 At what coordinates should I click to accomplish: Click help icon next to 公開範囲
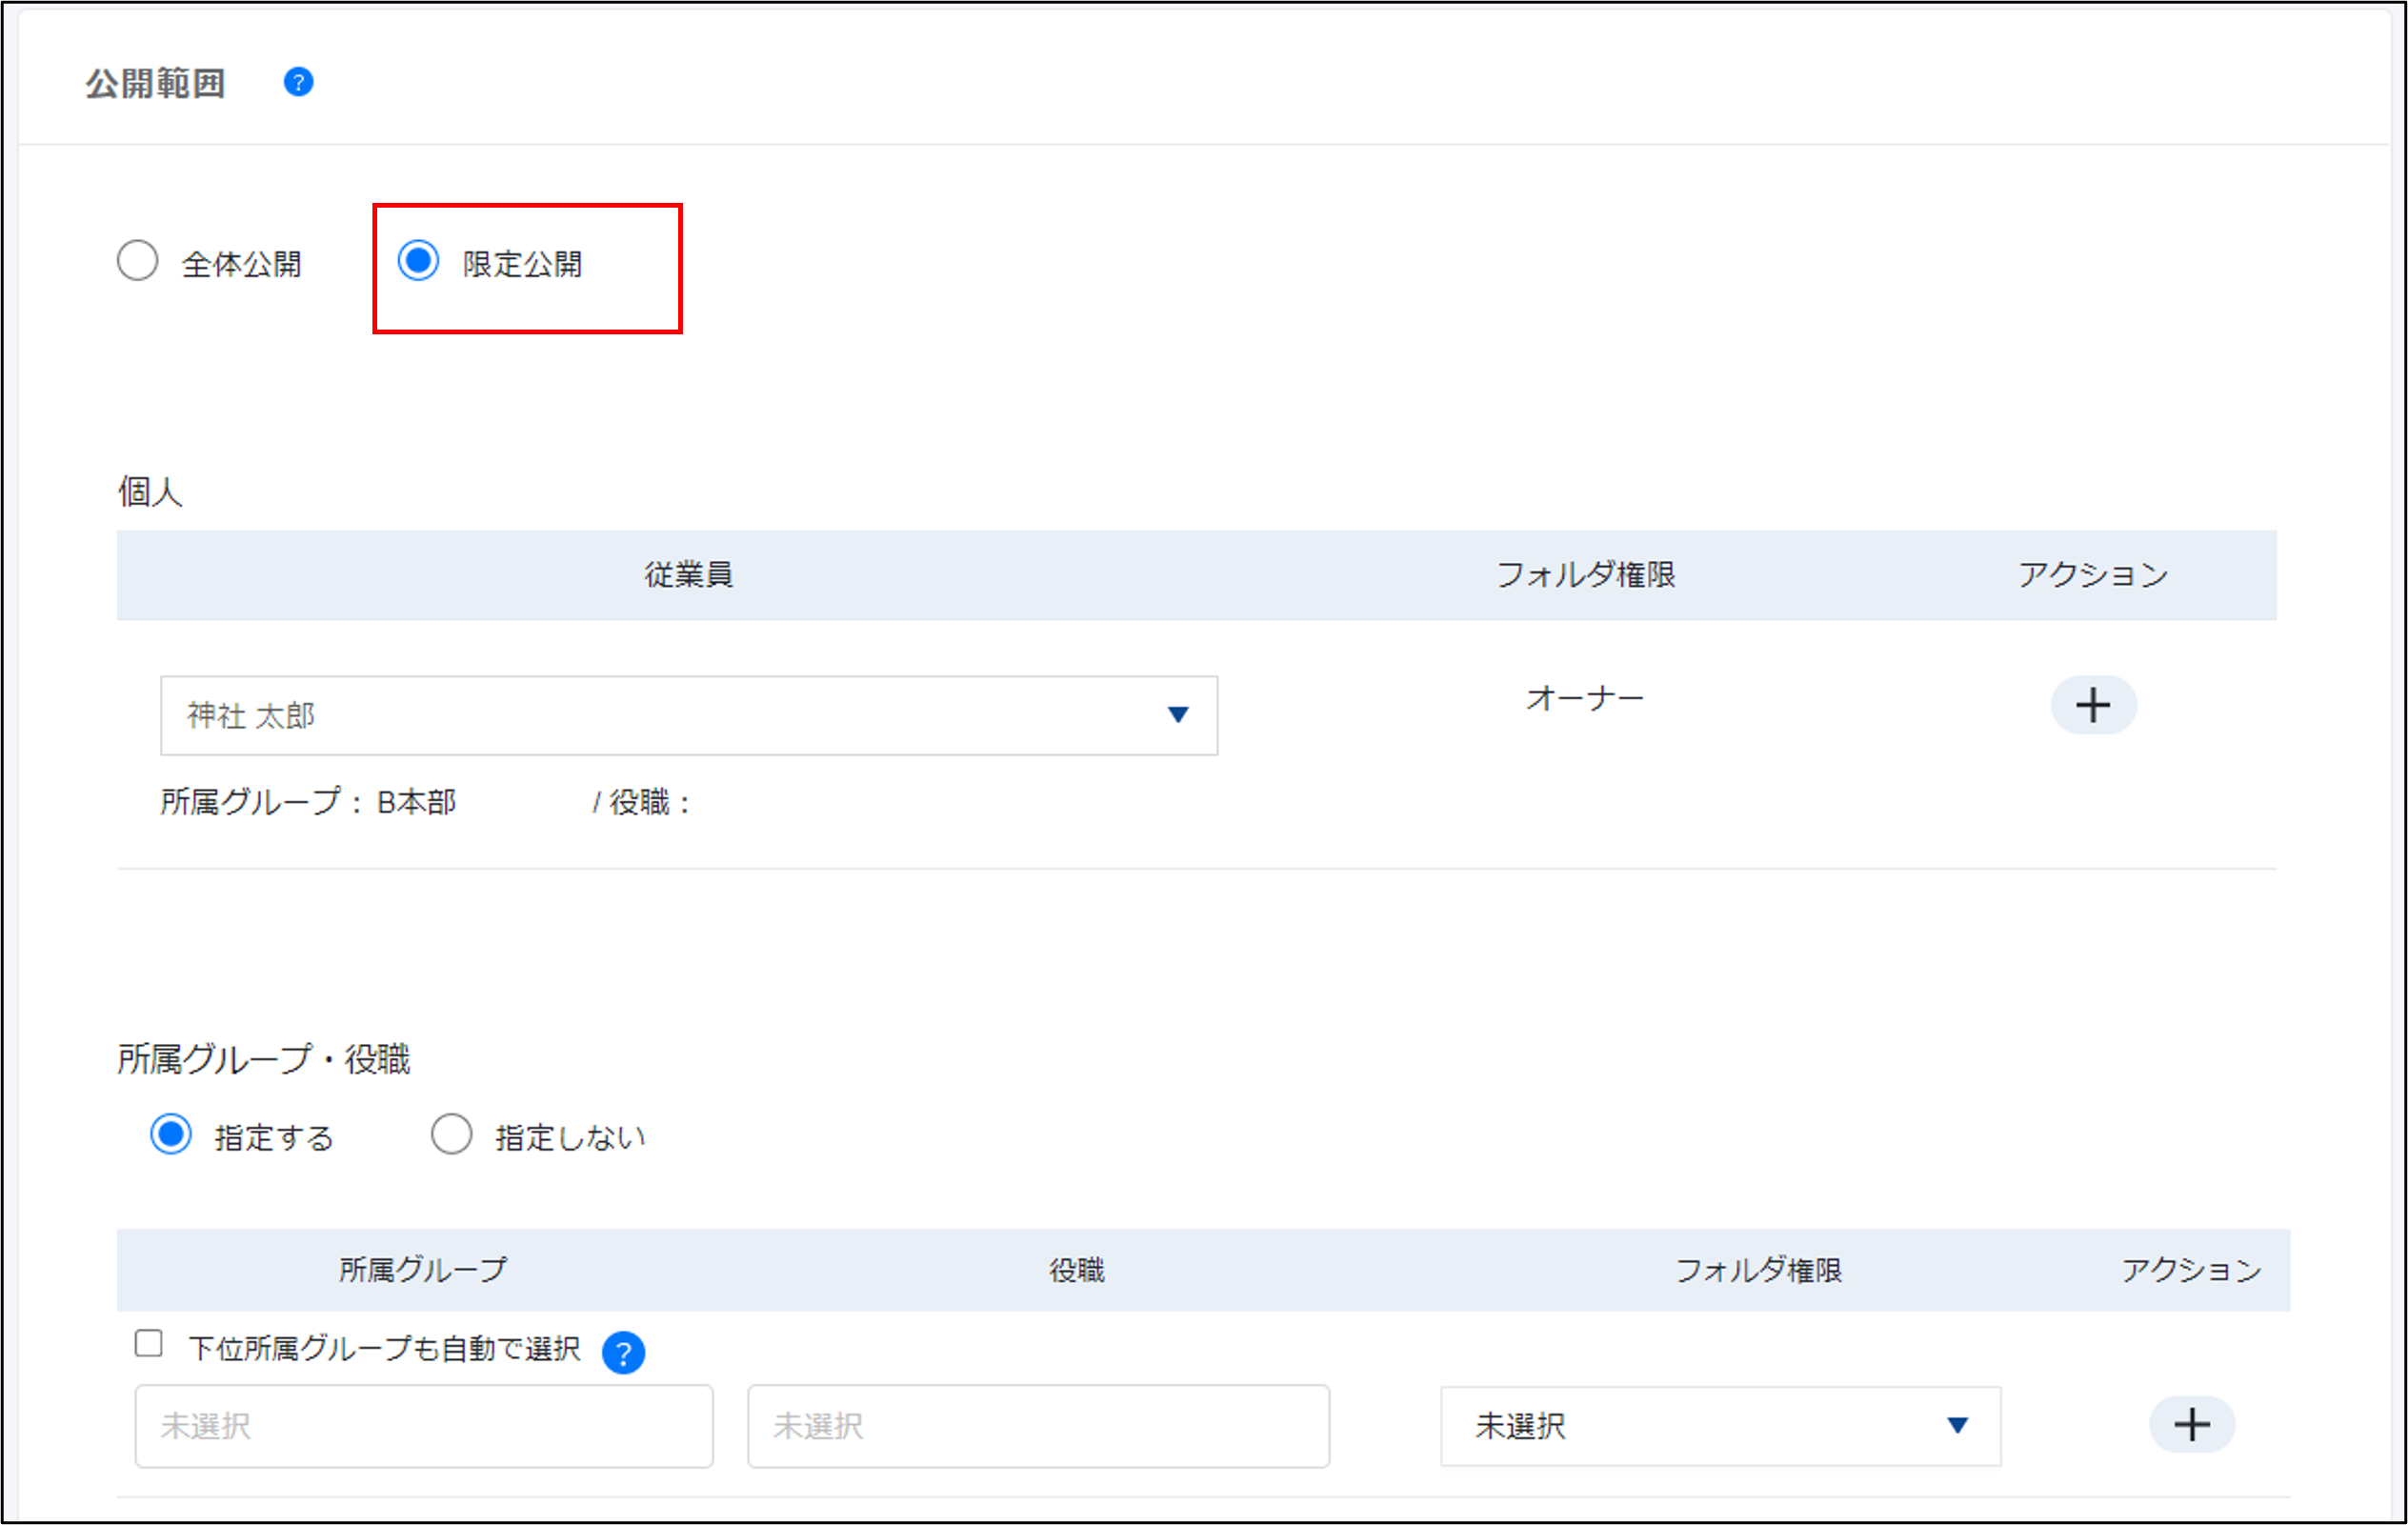tap(298, 82)
